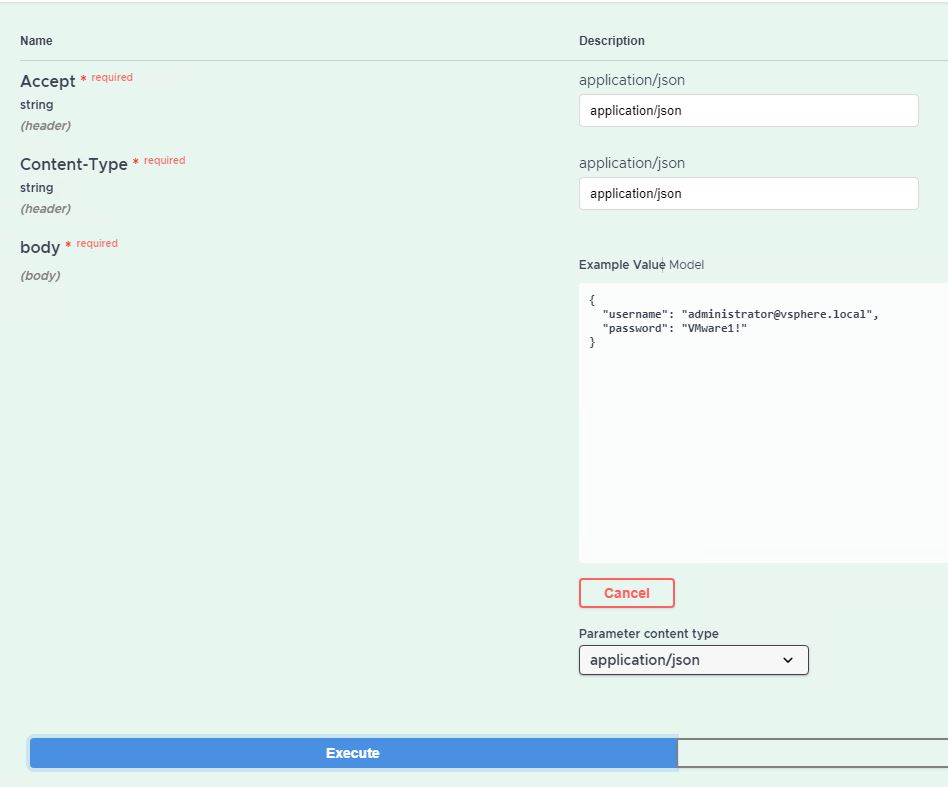Open the Parameter content type dropdown
This screenshot has width=948, height=787.
coord(693,660)
